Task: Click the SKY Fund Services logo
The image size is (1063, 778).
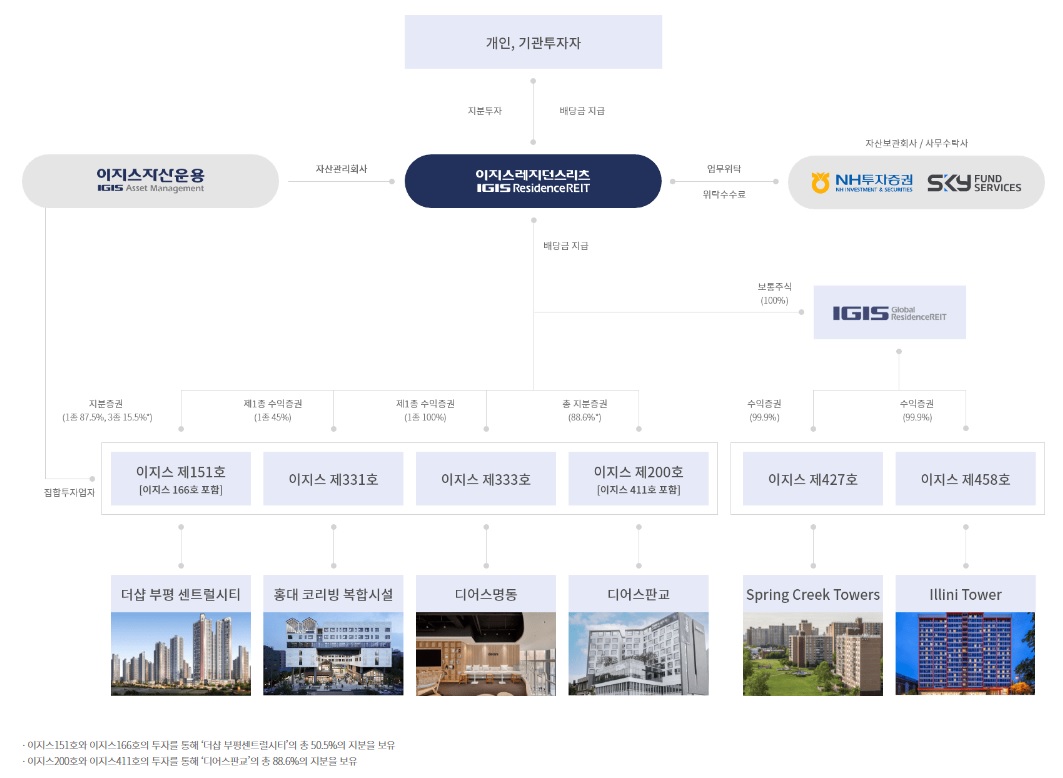Action: coord(974,183)
